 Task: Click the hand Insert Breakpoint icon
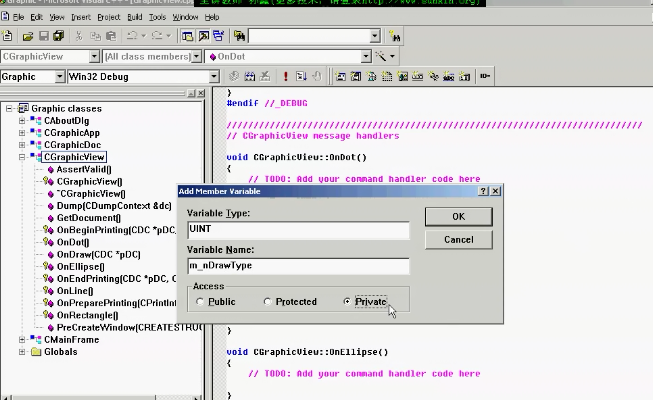point(317,76)
